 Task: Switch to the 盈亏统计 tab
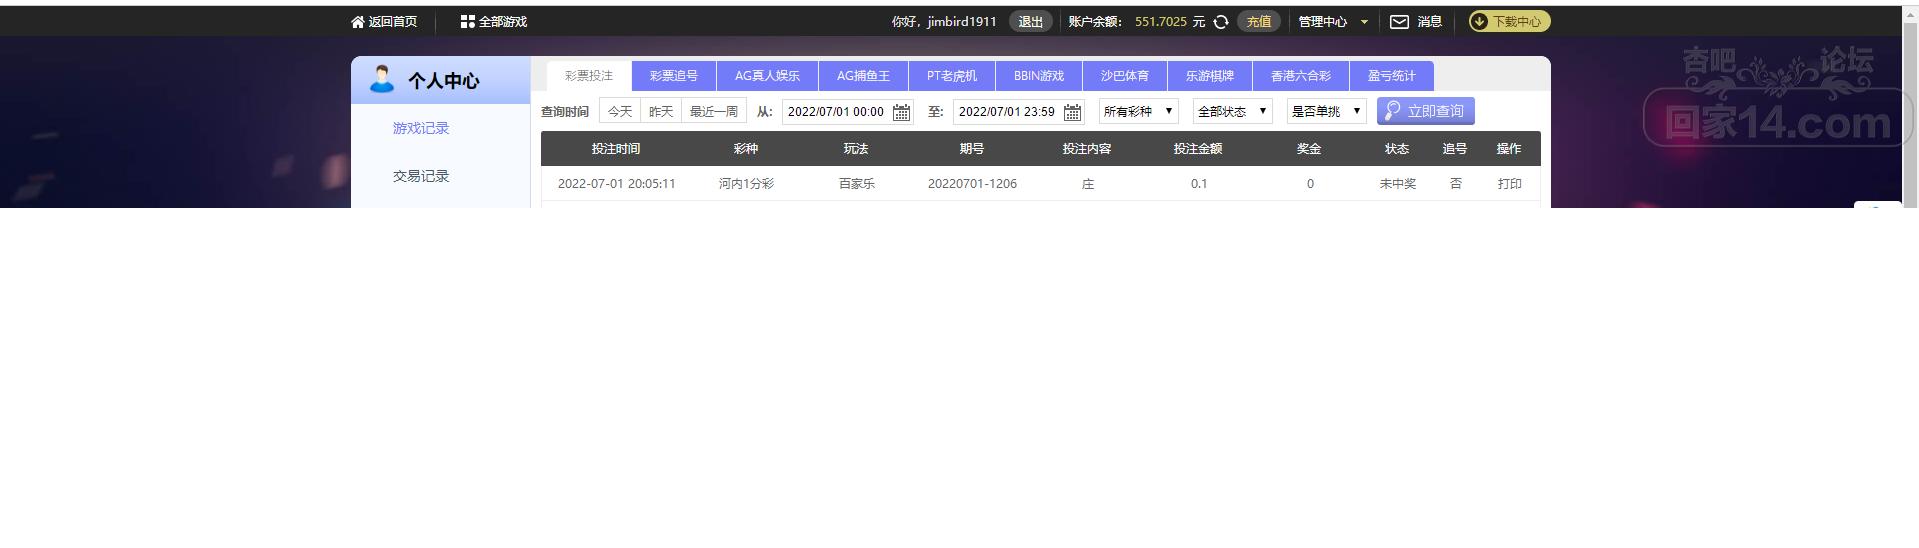[1392, 76]
